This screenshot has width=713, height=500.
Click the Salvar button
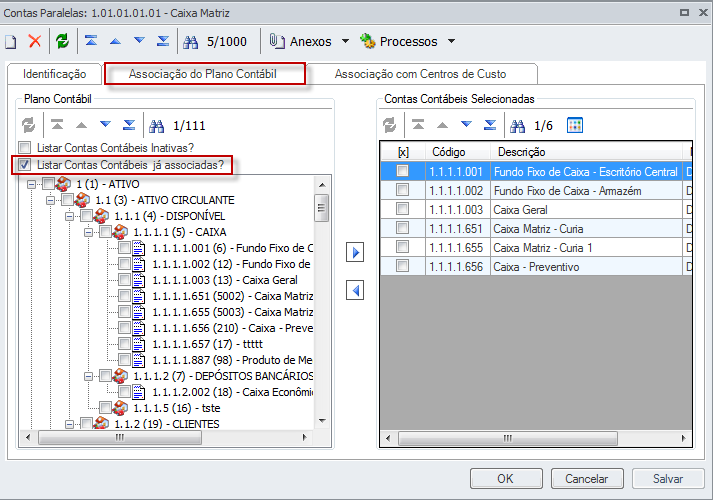pos(668,479)
